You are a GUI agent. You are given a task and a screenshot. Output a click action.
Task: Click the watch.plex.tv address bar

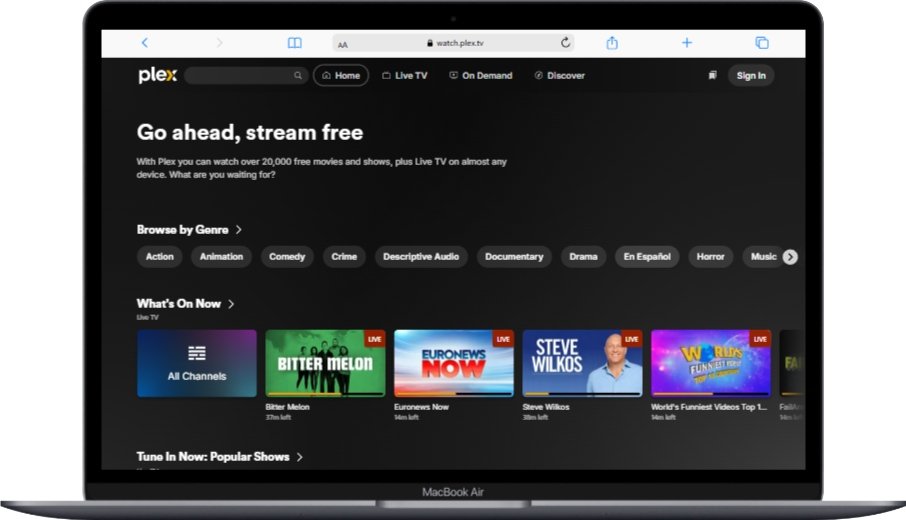click(x=454, y=43)
